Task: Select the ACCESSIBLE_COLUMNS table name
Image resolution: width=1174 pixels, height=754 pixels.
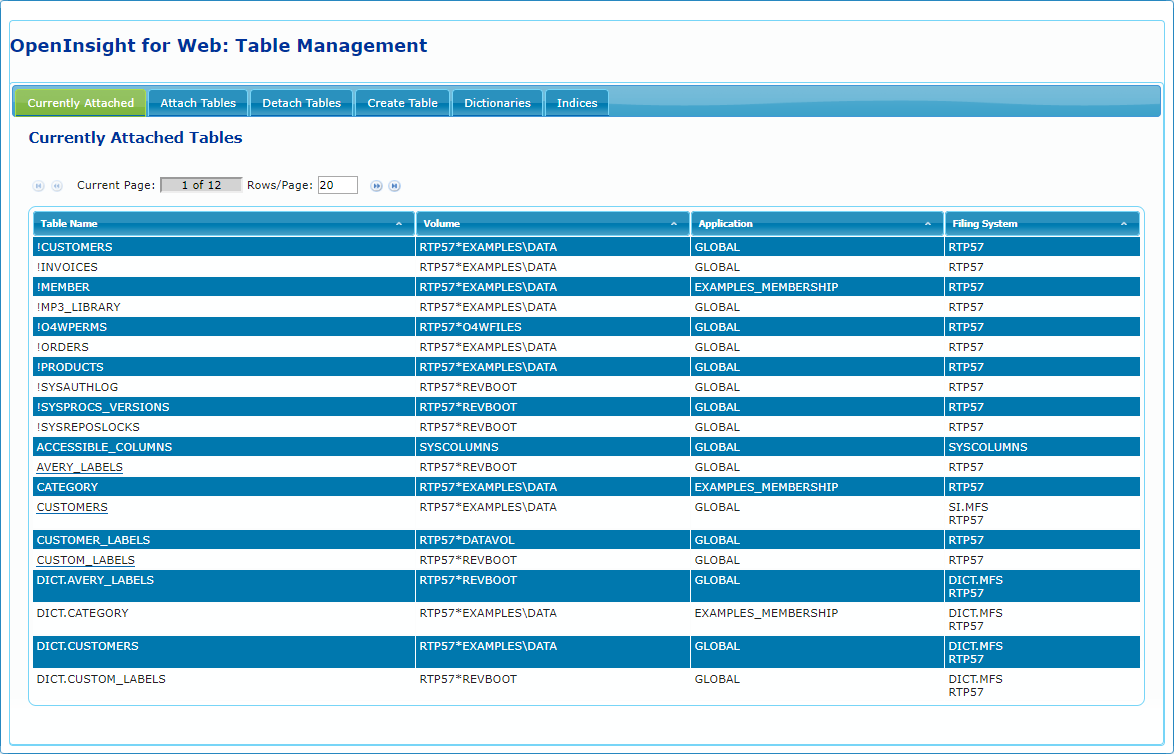Action: [x=104, y=447]
